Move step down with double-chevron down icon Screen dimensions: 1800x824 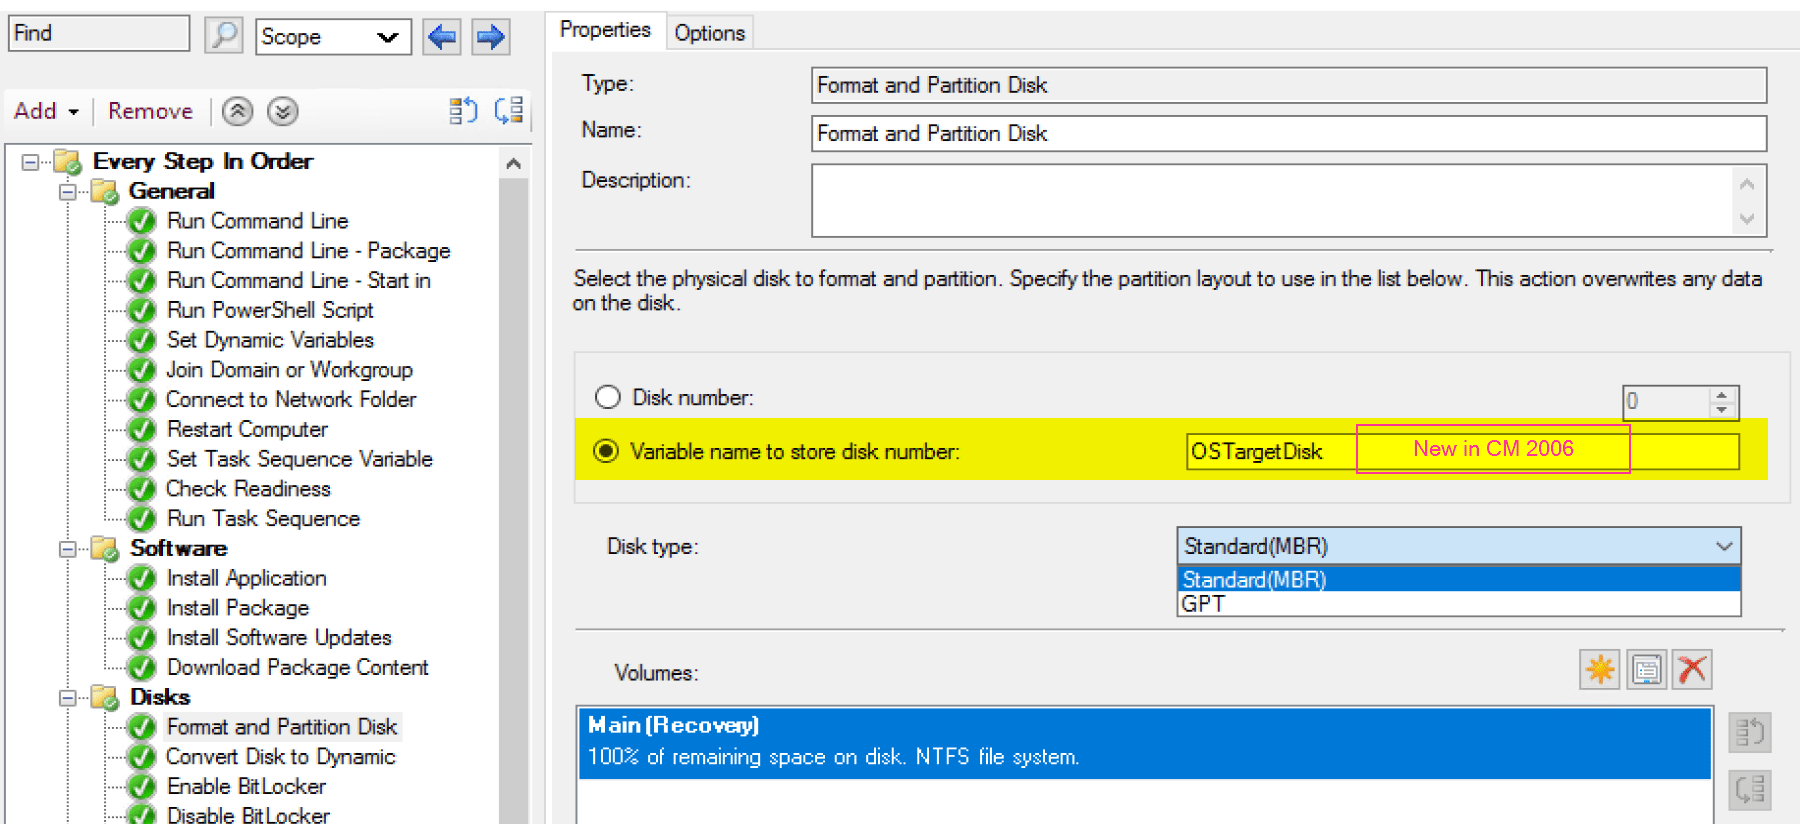[283, 111]
